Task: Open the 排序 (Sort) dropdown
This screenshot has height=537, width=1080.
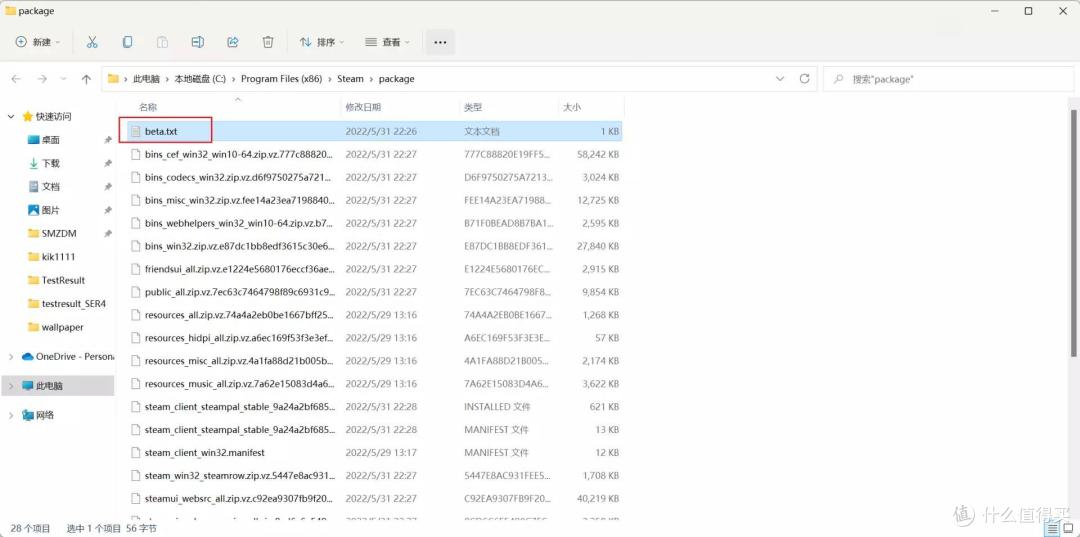Action: [322, 42]
